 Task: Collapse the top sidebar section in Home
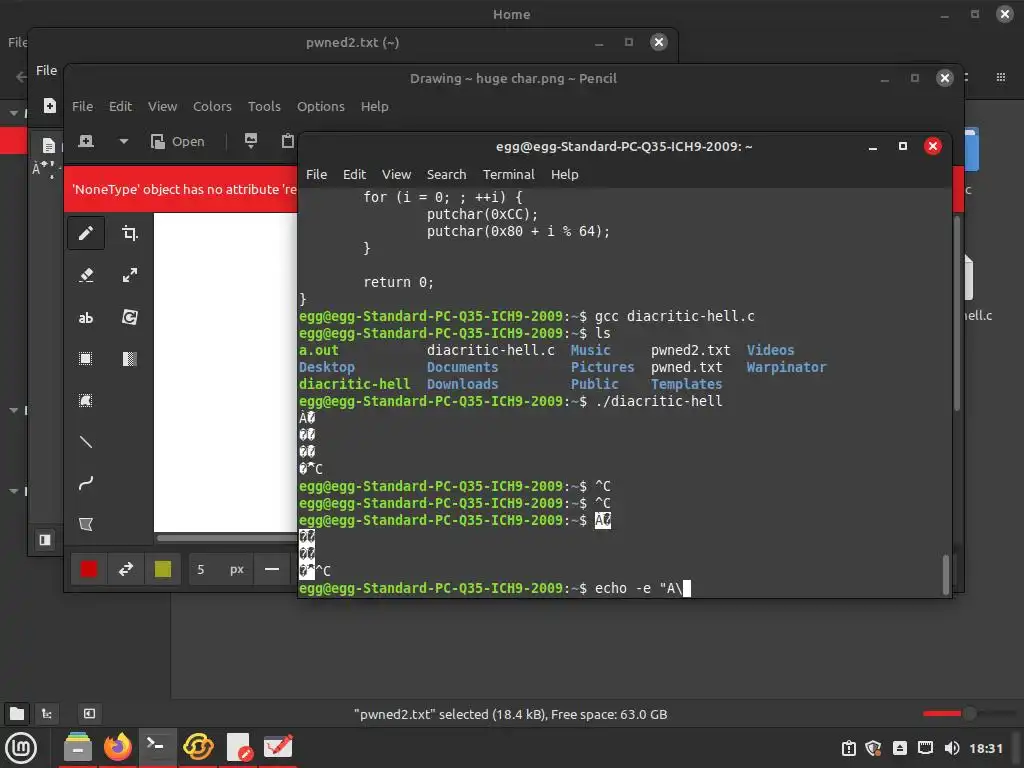point(13,113)
